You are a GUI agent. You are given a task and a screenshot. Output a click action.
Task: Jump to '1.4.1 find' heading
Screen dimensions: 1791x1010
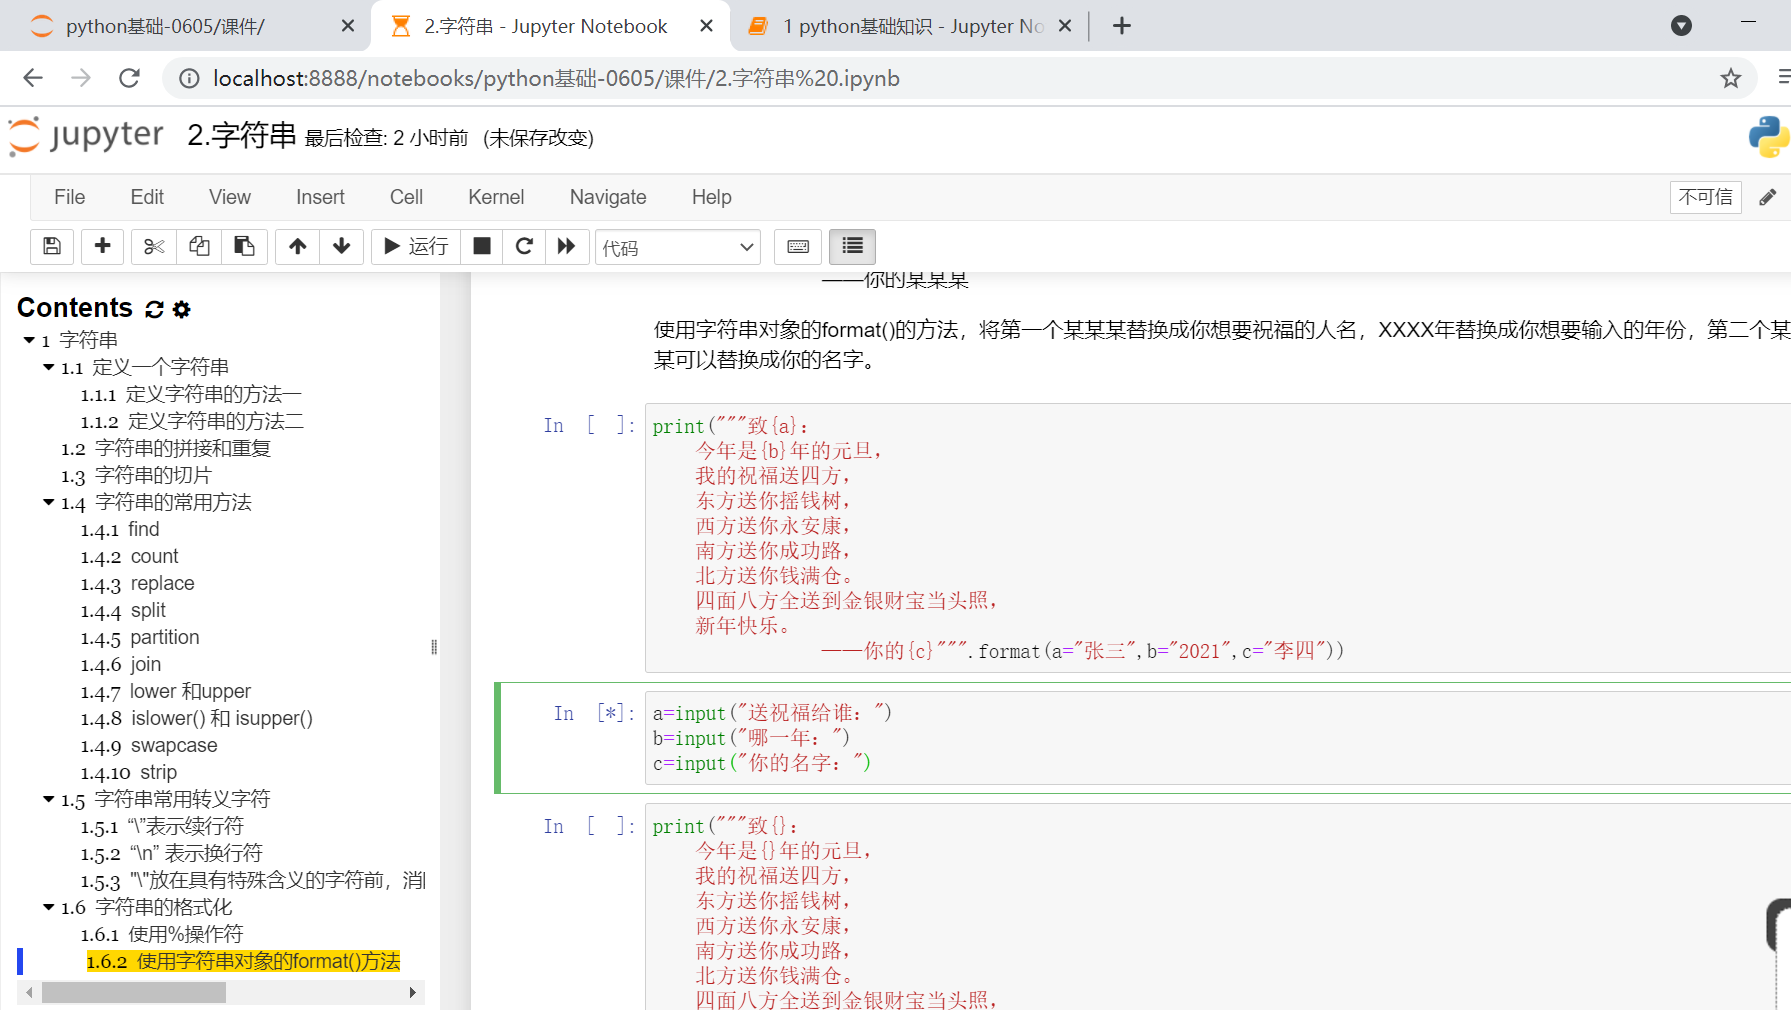click(120, 530)
